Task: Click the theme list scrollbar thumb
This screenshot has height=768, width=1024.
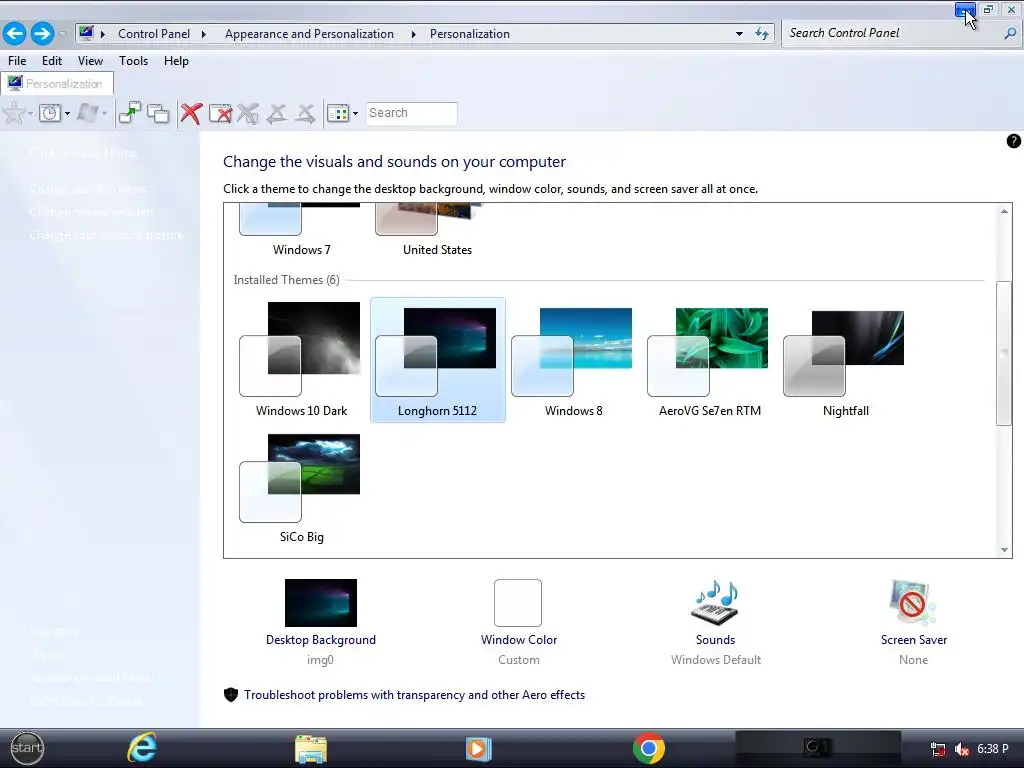Action: coord(1004,353)
